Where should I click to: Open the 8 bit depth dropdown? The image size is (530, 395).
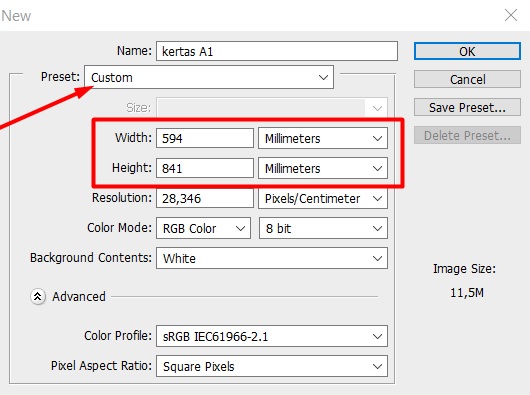pos(323,228)
